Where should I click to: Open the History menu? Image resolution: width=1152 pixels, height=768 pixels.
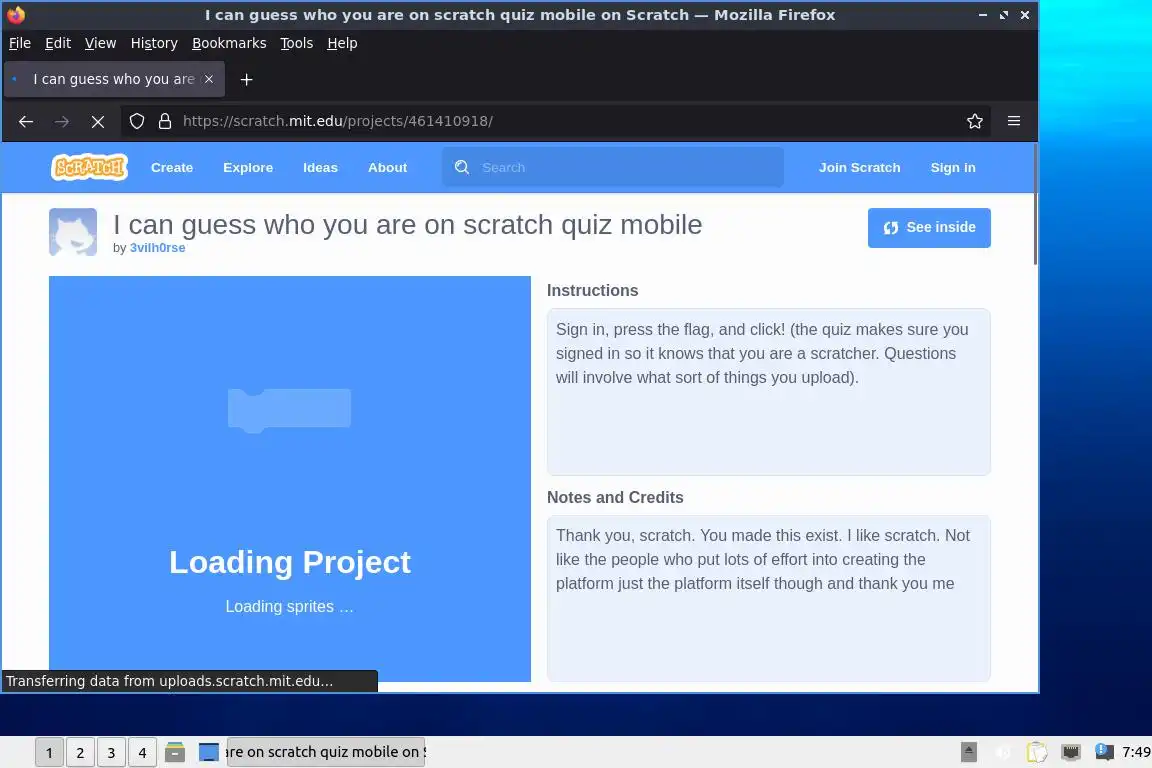click(x=154, y=43)
